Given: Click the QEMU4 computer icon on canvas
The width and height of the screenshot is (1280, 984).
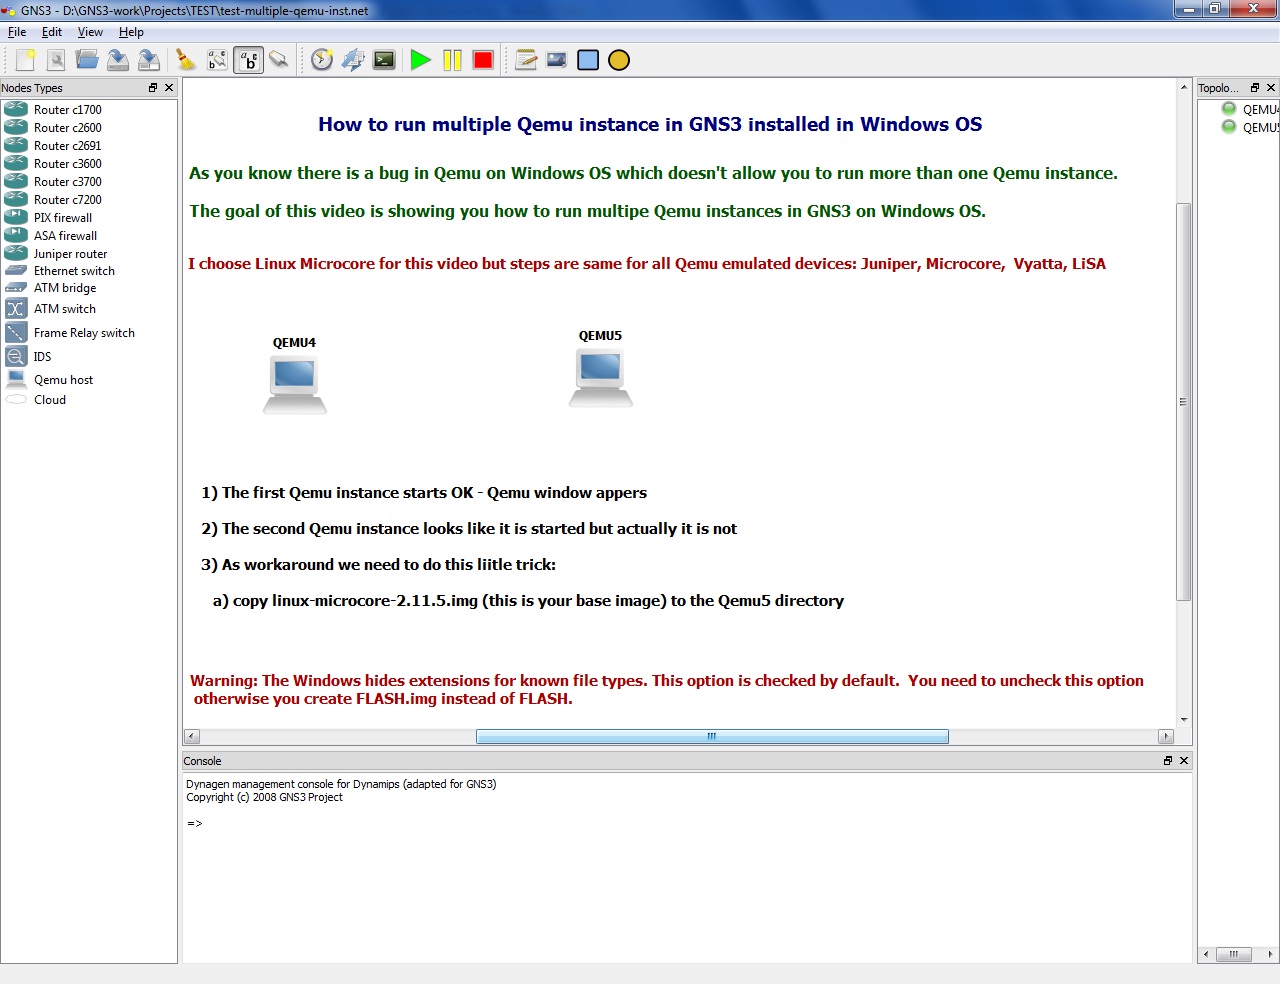Looking at the screenshot, I should 295,385.
